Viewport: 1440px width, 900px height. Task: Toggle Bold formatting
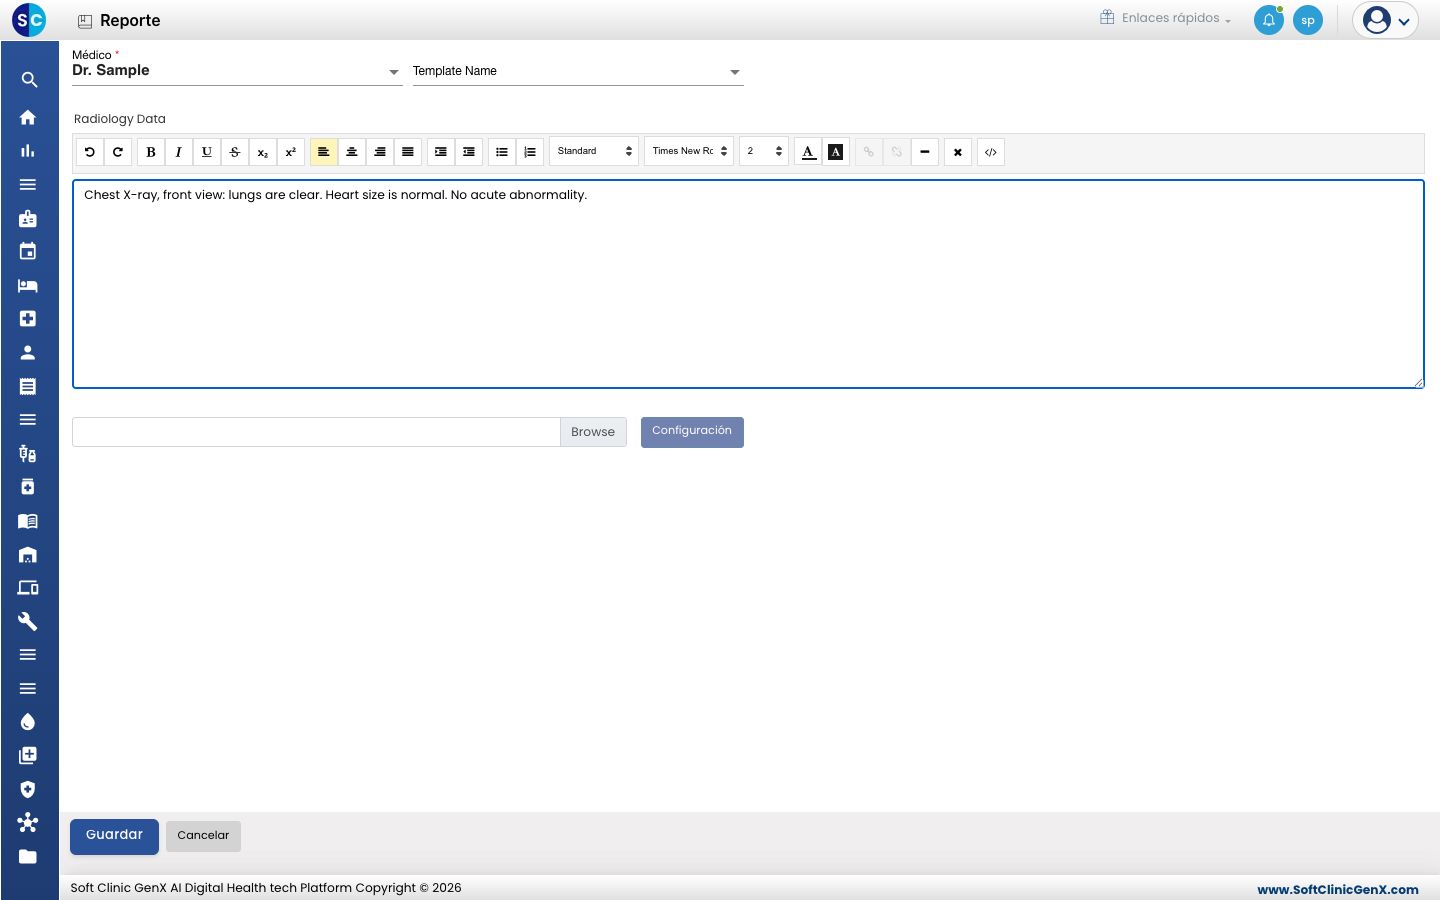[x=151, y=152]
